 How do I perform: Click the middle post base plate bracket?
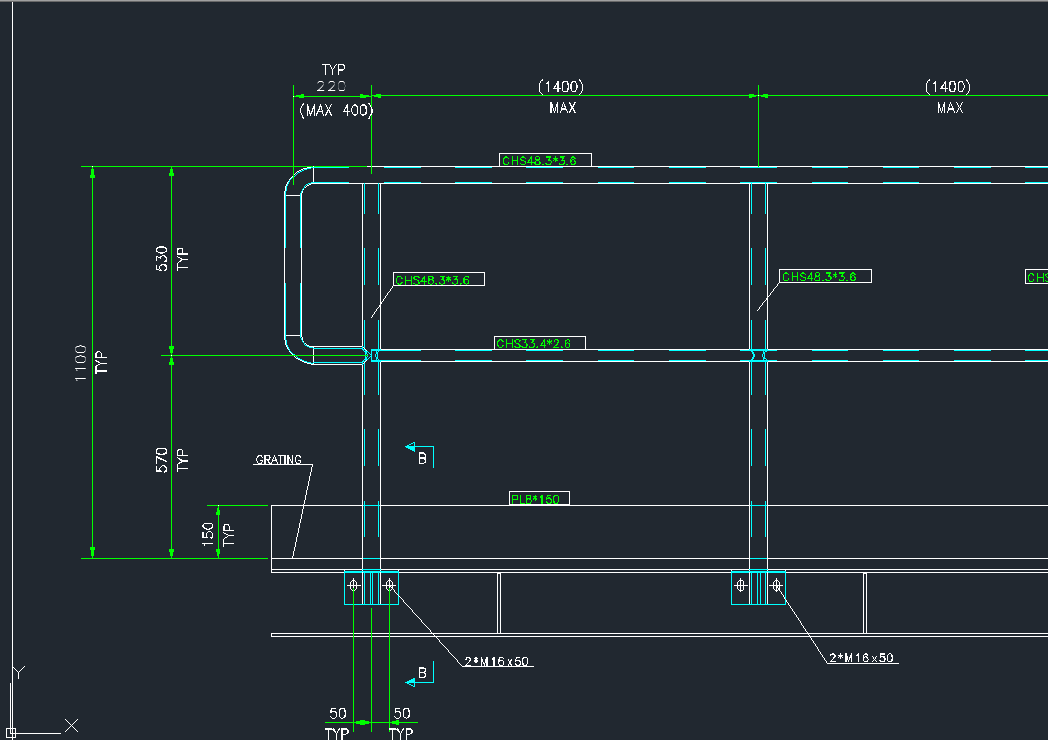click(758, 587)
